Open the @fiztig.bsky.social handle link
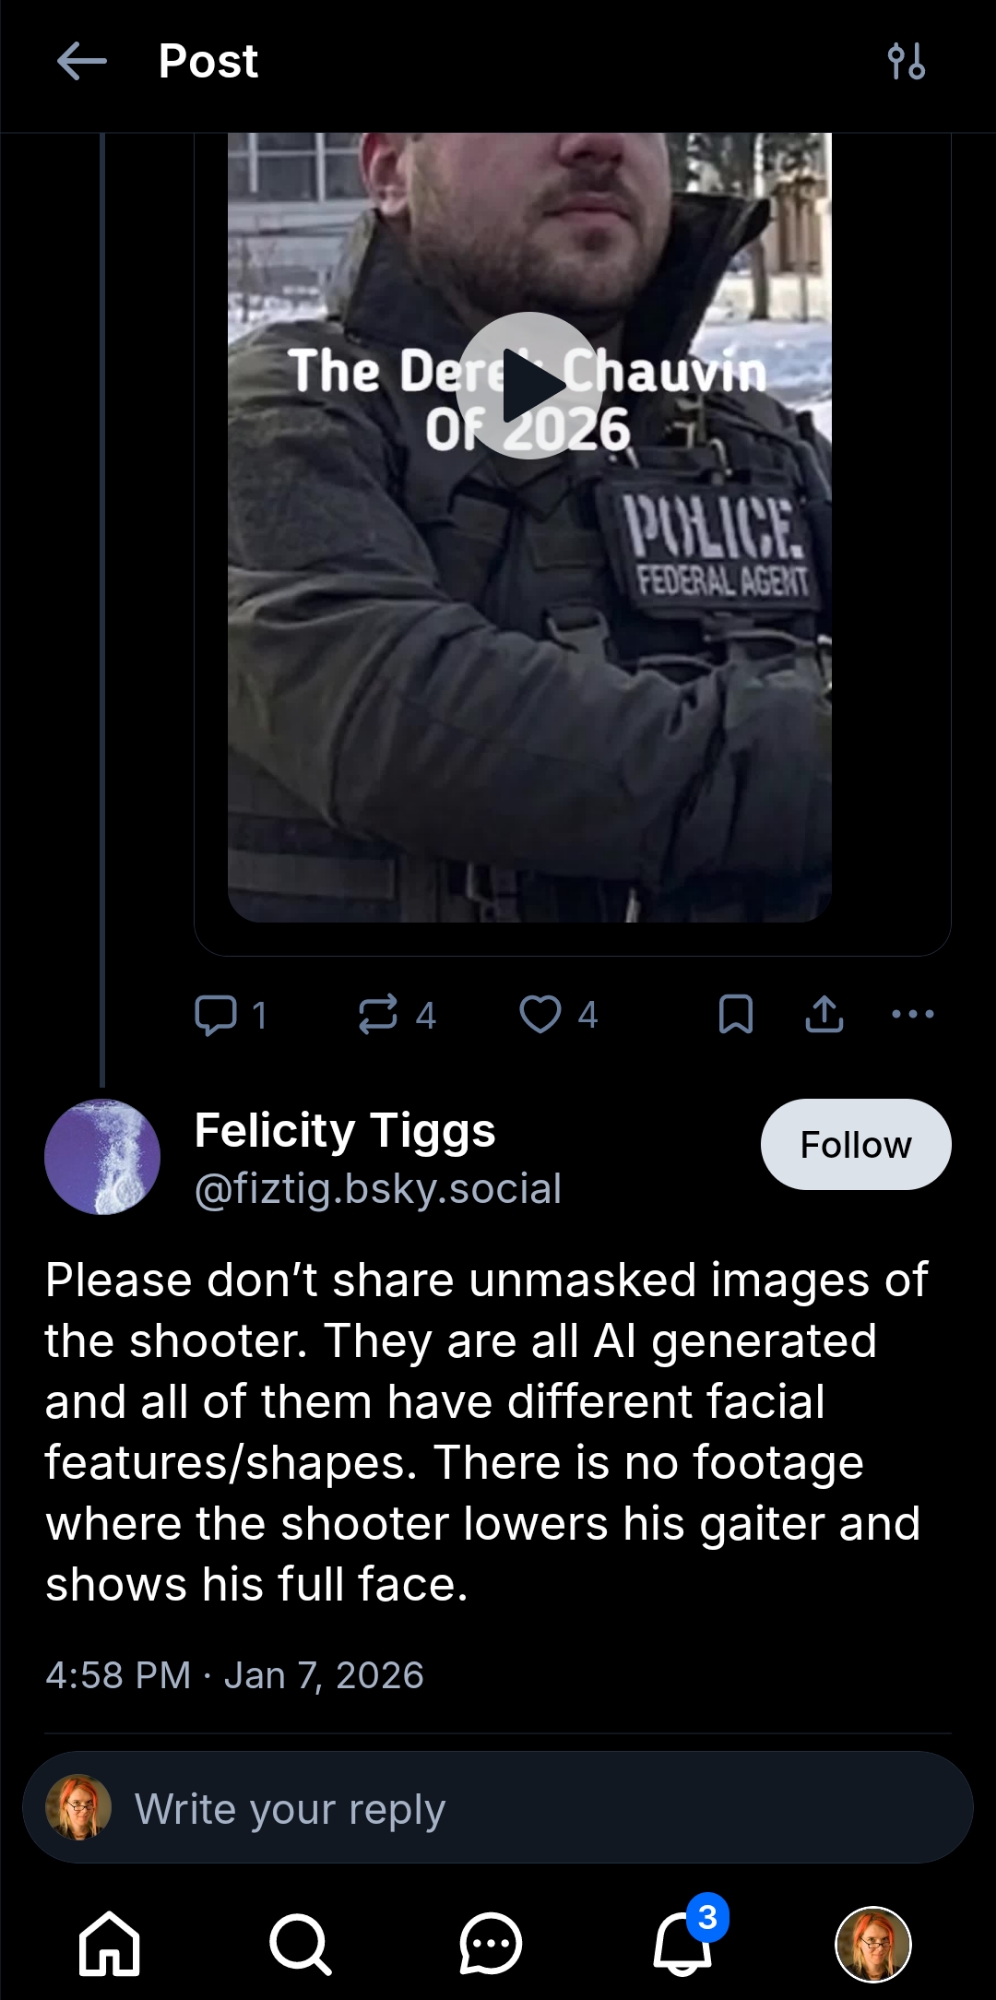996x2000 pixels. click(378, 1189)
